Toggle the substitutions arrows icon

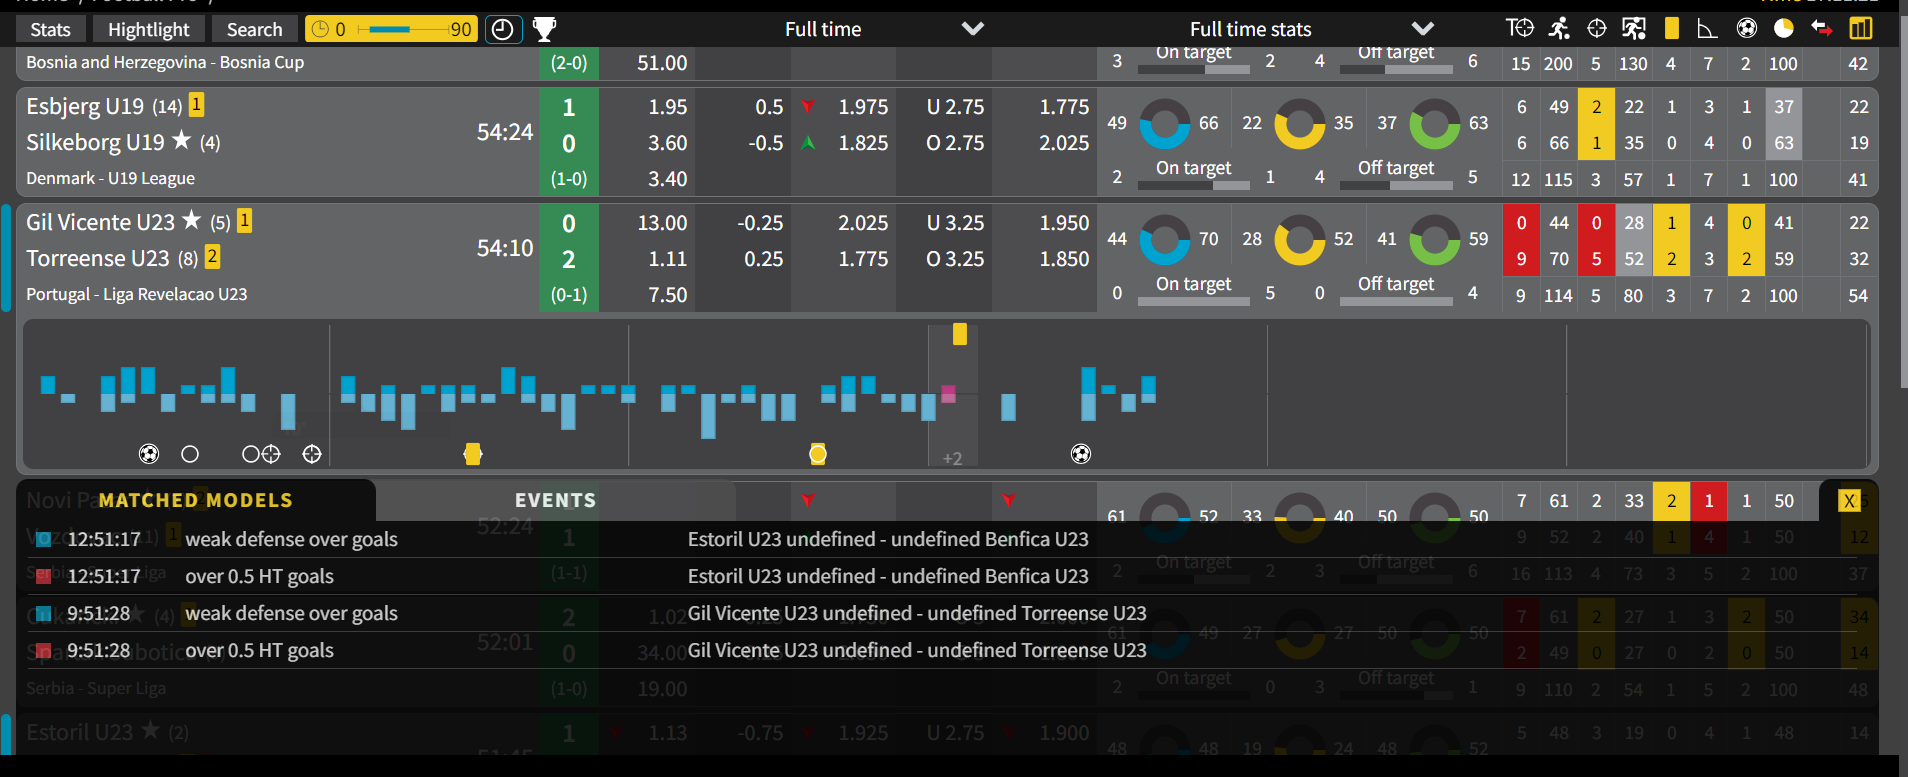click(x=1822, y=28)
